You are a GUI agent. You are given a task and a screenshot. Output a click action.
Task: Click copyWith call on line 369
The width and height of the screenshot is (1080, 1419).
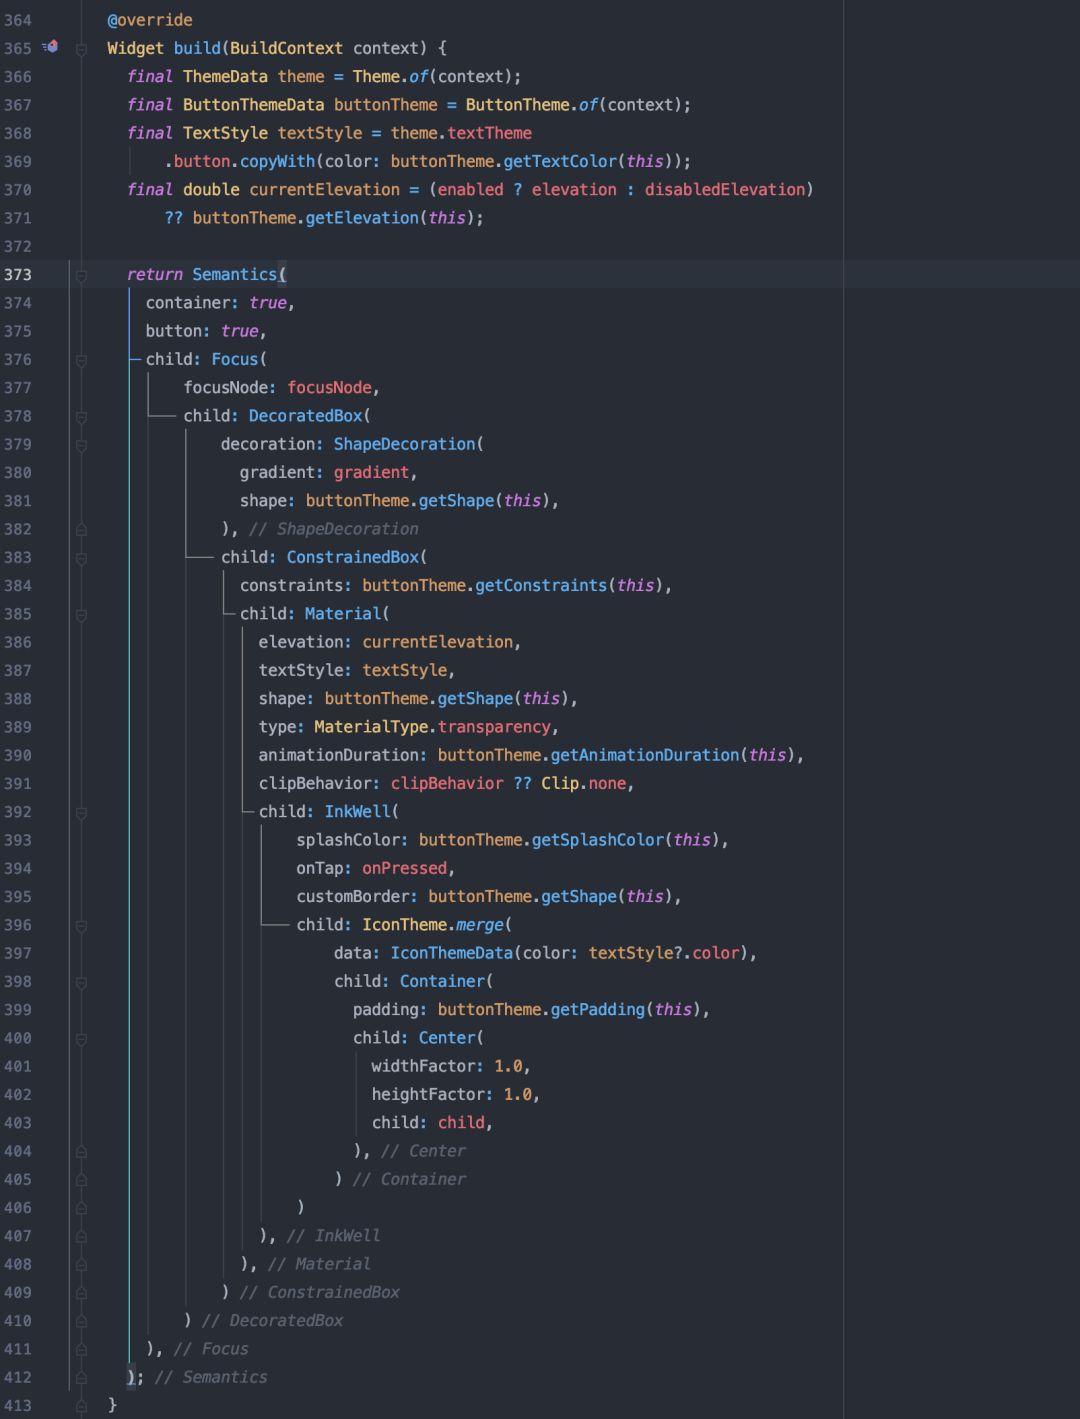click(x=277, y=161)
